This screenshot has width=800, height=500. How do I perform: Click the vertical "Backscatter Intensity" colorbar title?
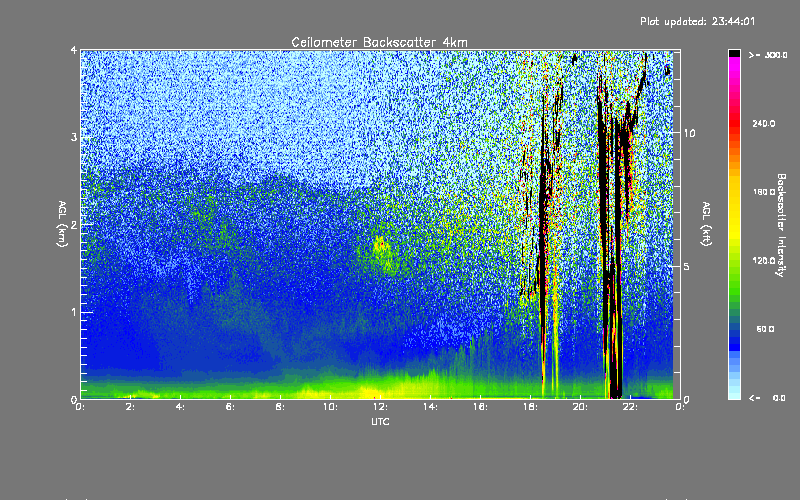pyautogui.click(x=781, y=225)
